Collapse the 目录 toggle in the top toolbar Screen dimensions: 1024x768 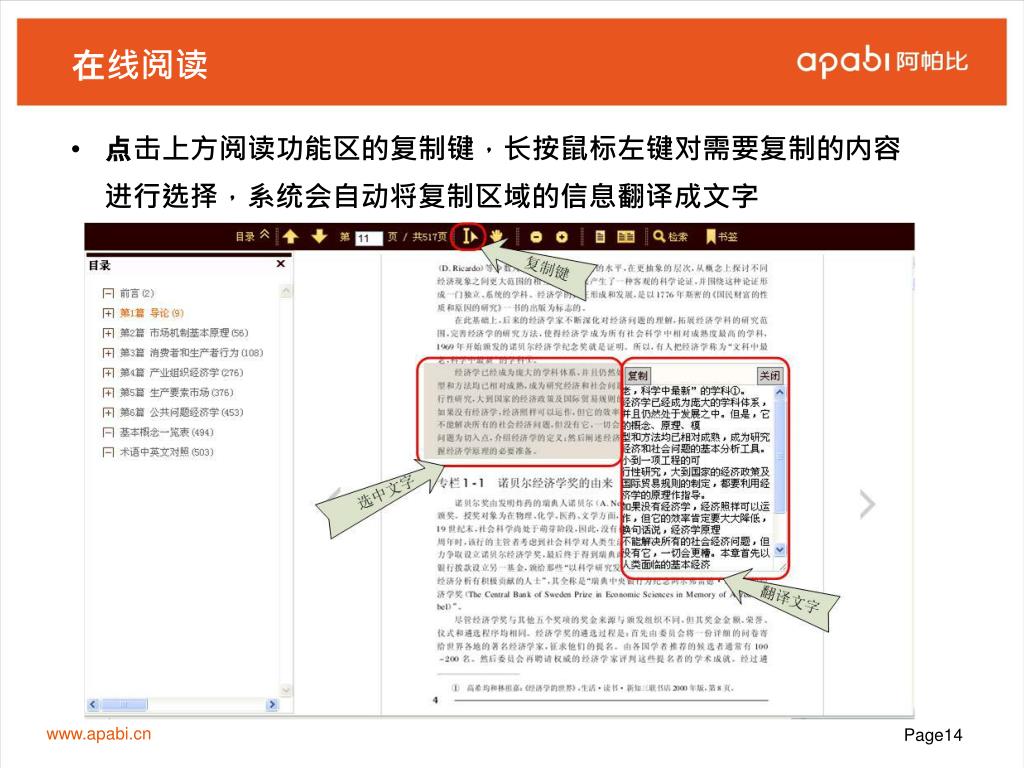click(x=252, y=236)
